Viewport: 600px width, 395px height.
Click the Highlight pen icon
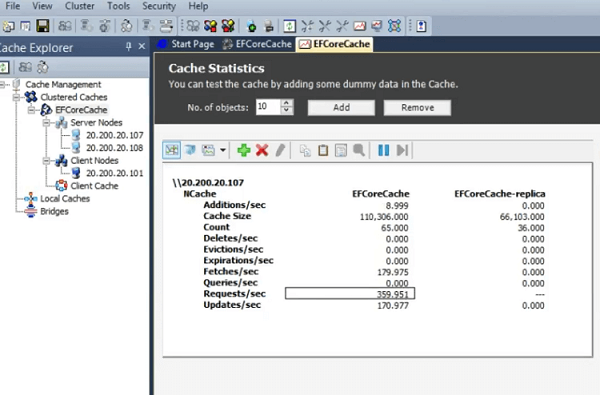tap(280, 150)
